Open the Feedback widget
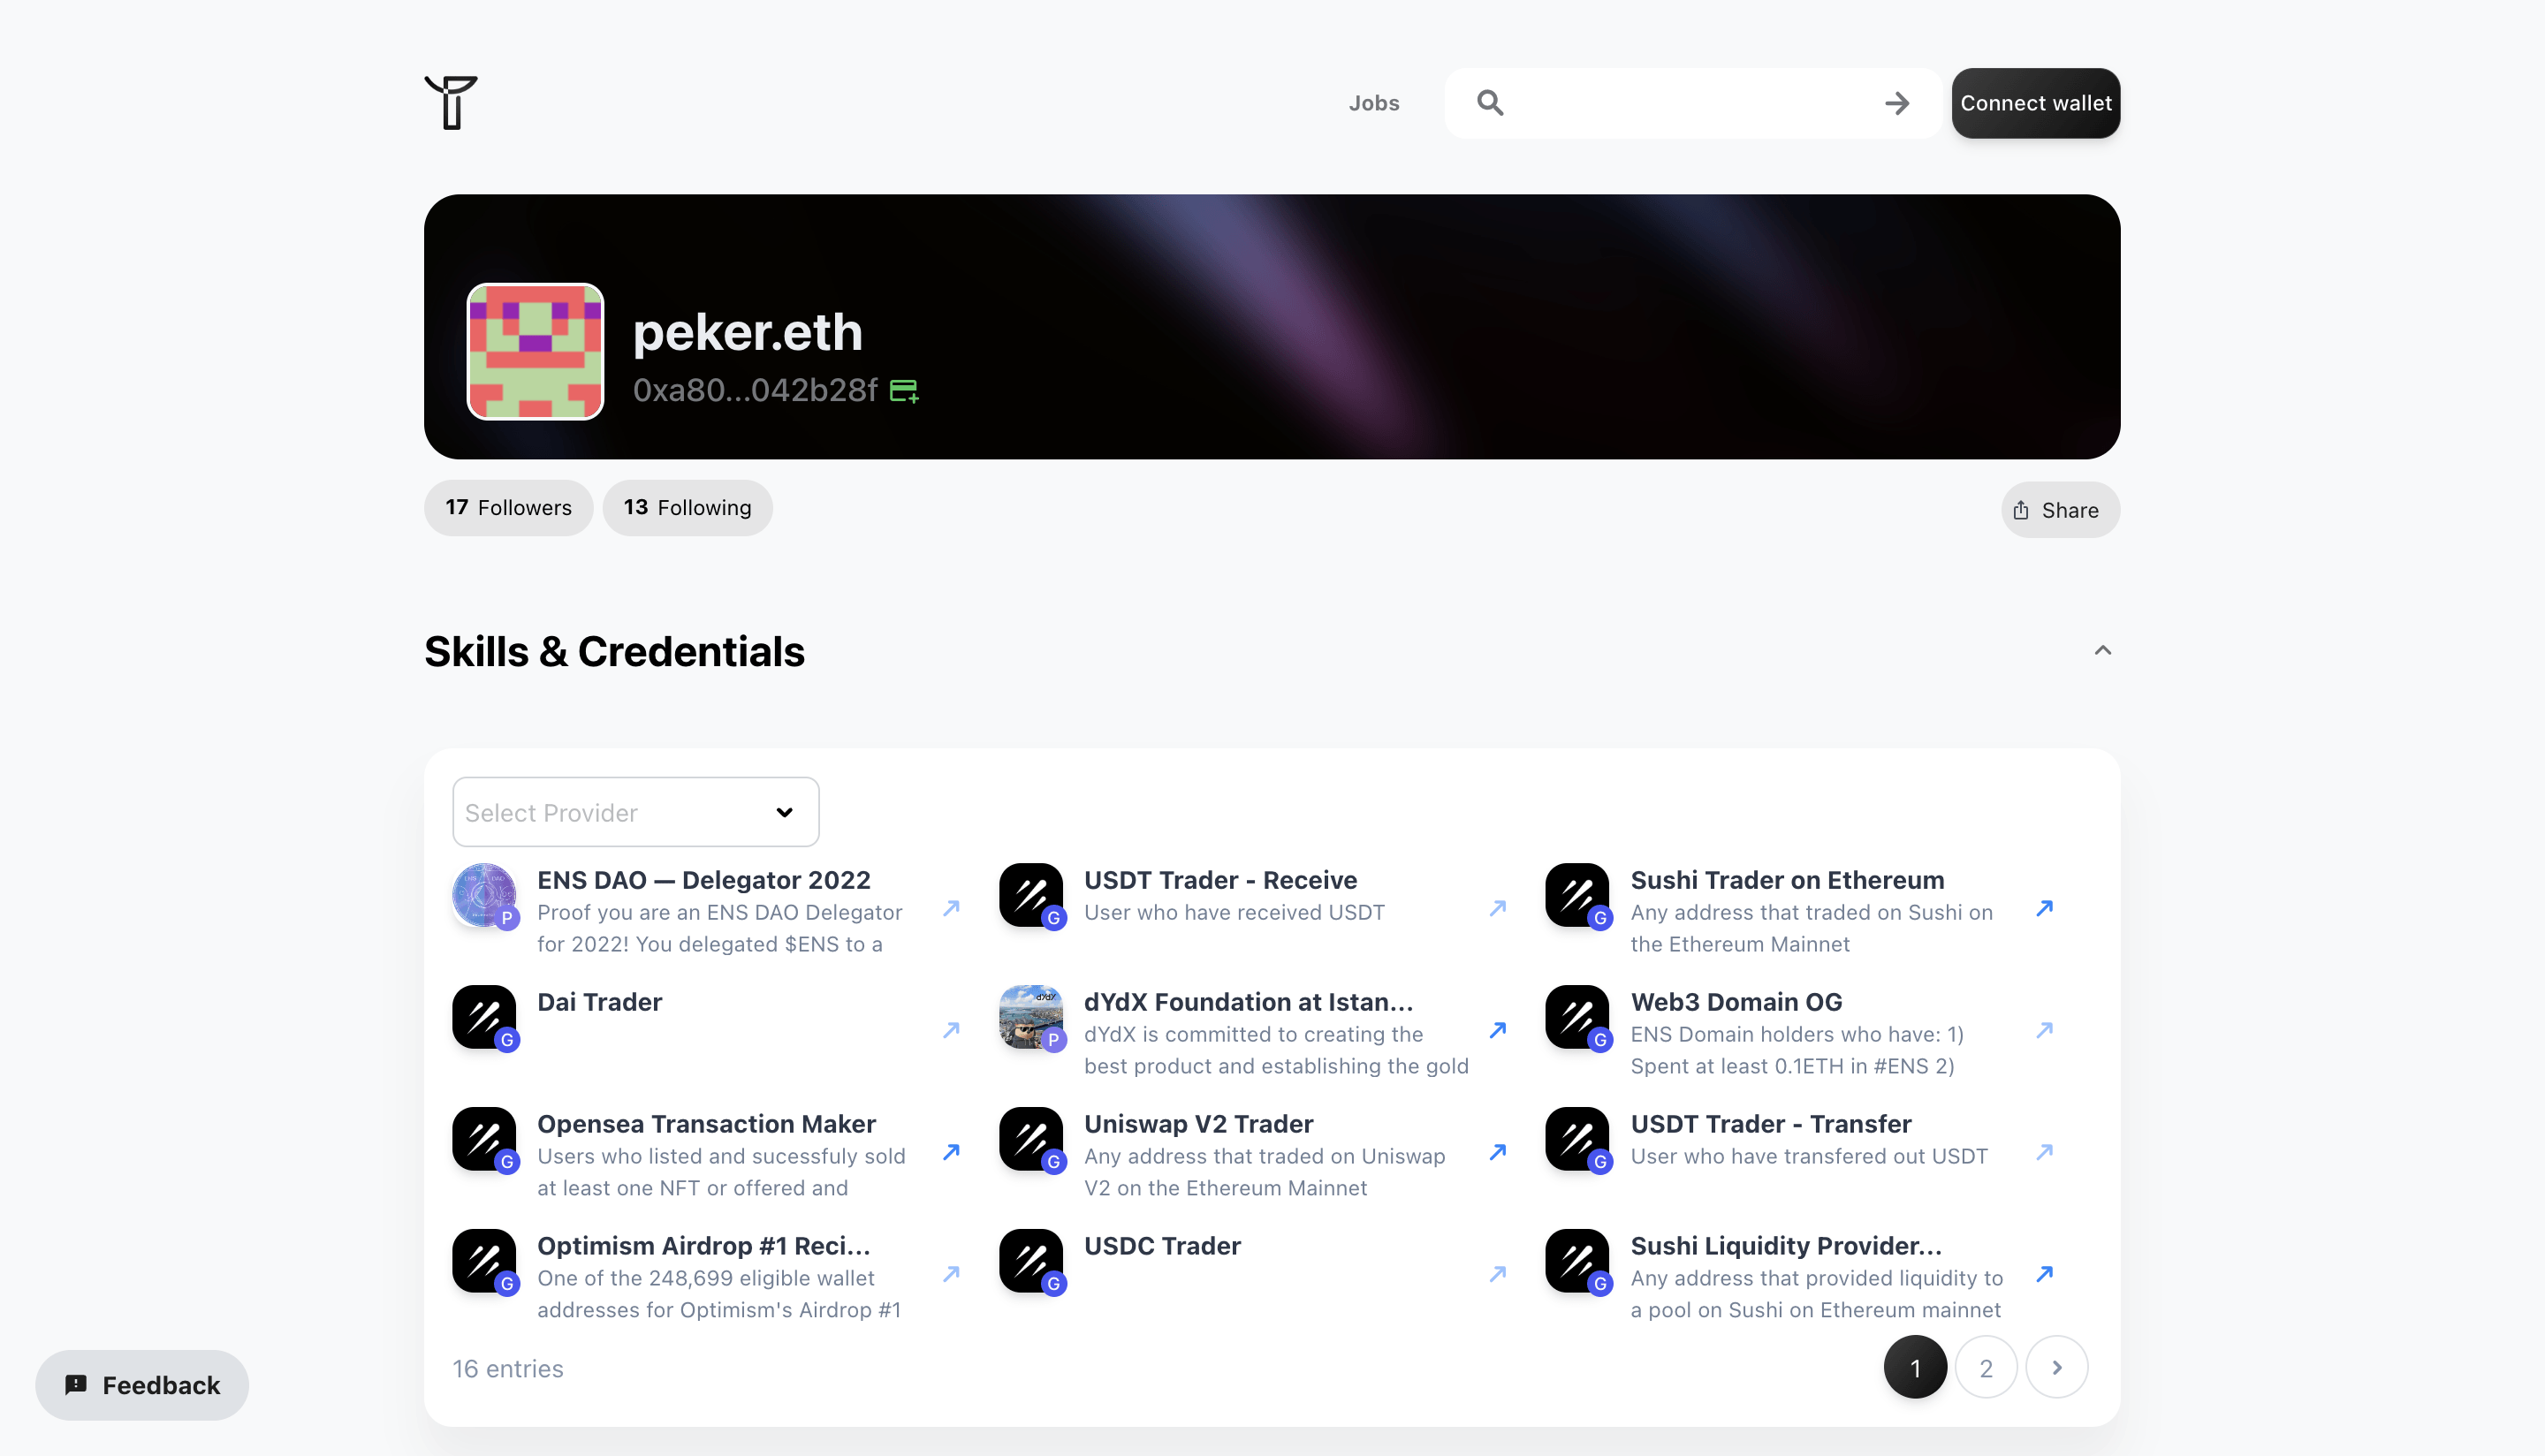 point(142,1385)
